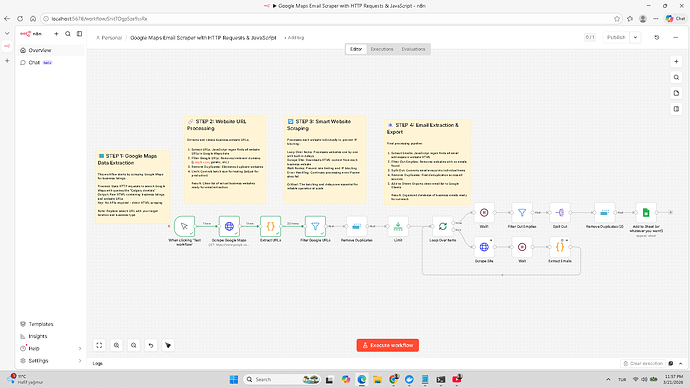Select the Wait node on lower branch

click(522, 247)
